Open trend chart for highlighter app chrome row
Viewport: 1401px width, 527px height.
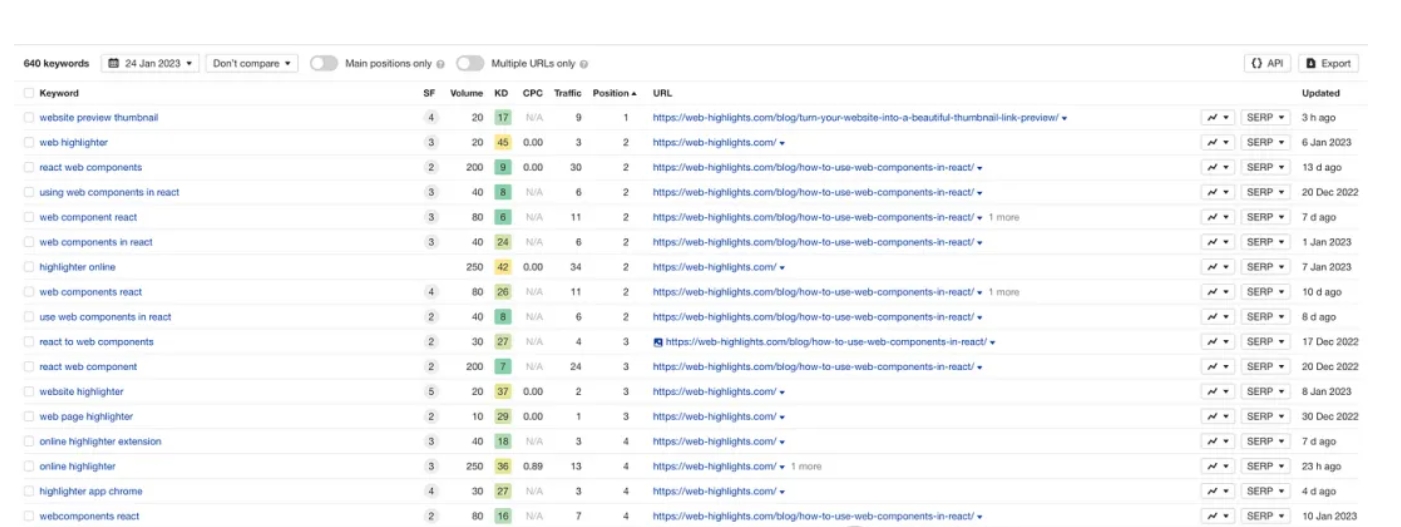pyautogui.click(x=1217, y=491)
